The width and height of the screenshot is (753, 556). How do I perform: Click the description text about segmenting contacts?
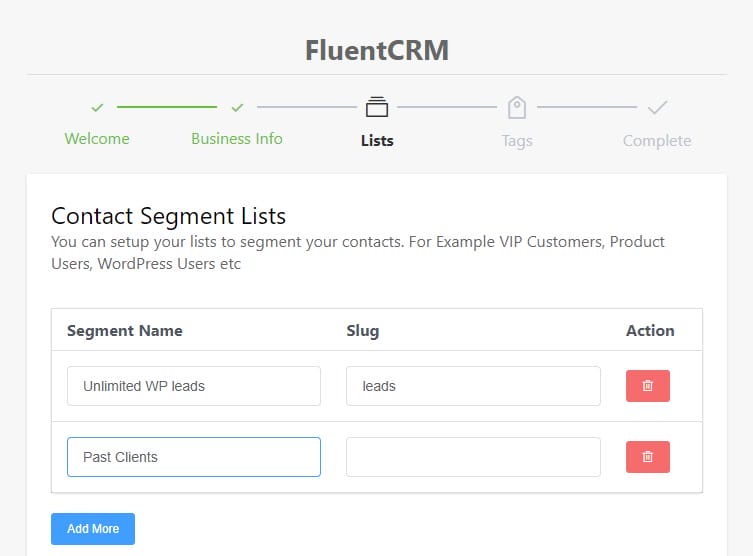click(x=358, y=253)
